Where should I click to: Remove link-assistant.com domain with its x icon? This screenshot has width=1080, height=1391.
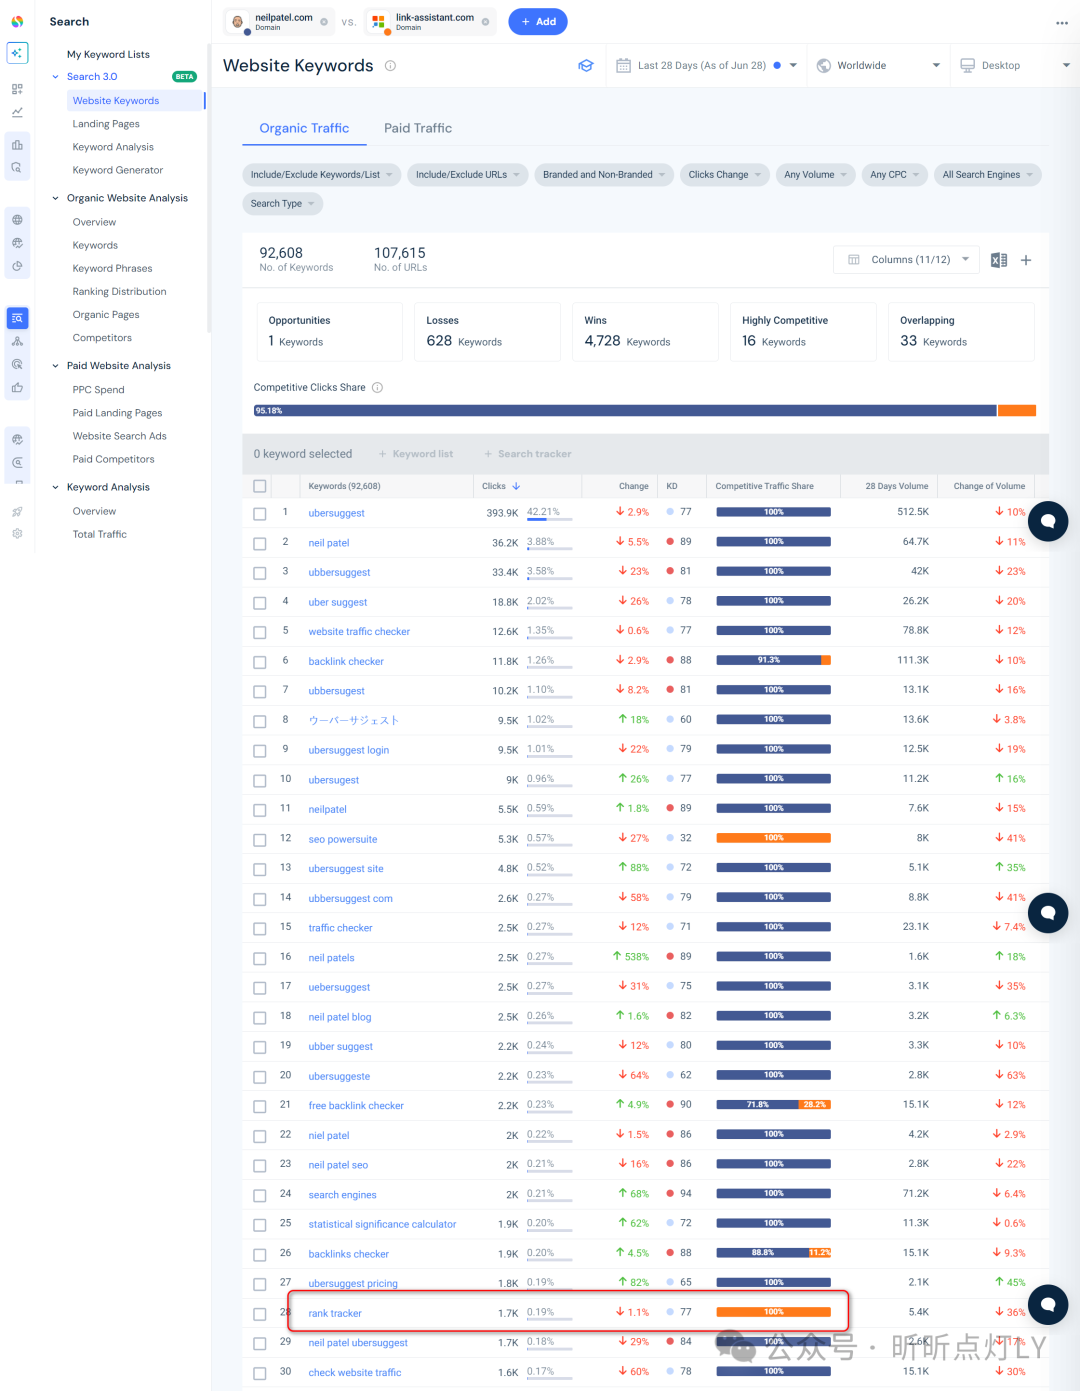tap(486, 22)
